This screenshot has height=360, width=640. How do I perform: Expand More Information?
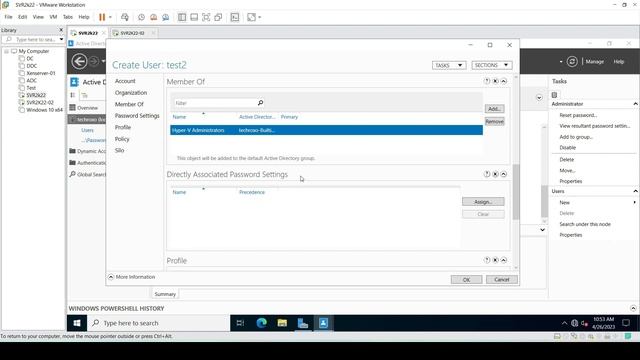(132, 277)
